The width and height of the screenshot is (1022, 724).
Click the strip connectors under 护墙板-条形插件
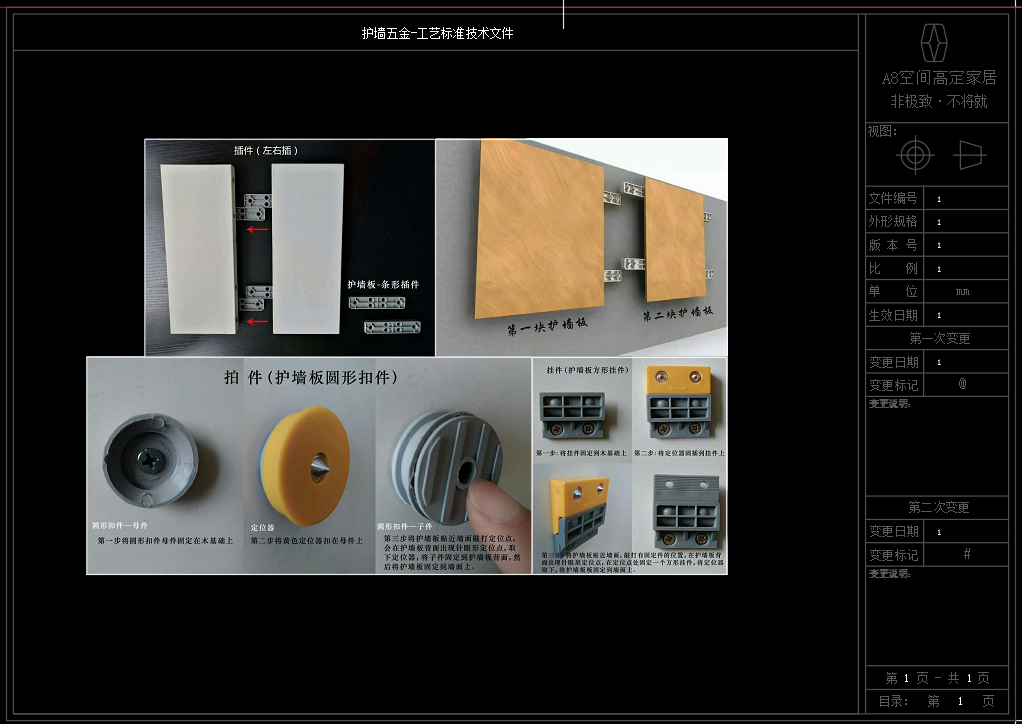click(385, 314)
